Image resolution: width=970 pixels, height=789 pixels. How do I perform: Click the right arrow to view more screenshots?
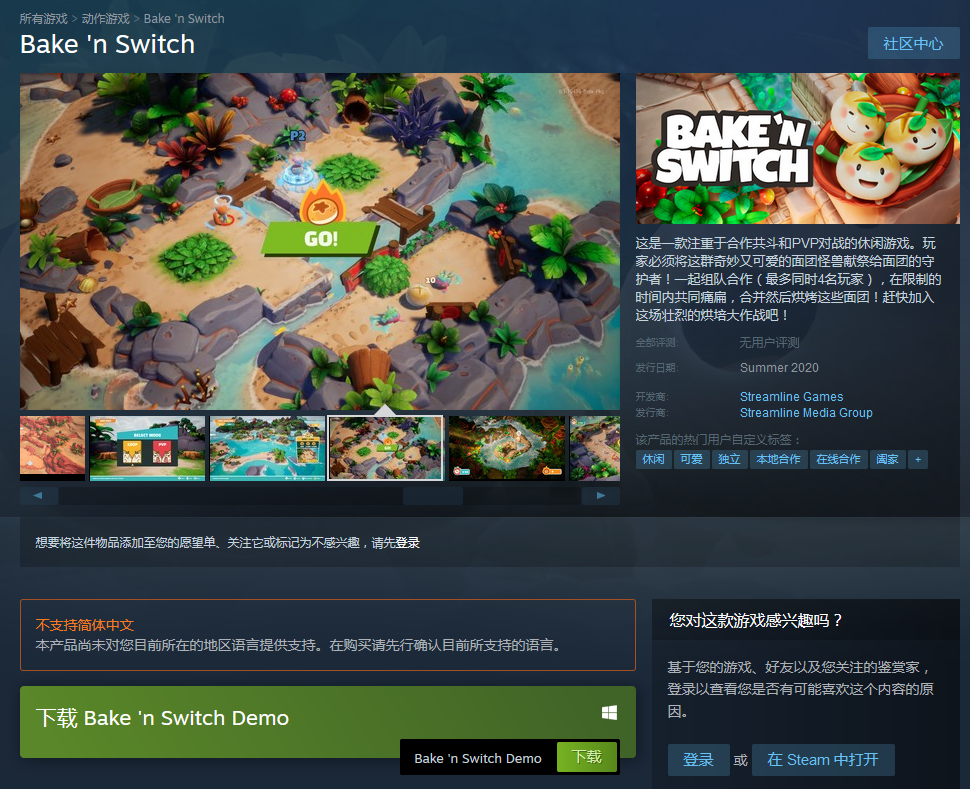point(600,494)
